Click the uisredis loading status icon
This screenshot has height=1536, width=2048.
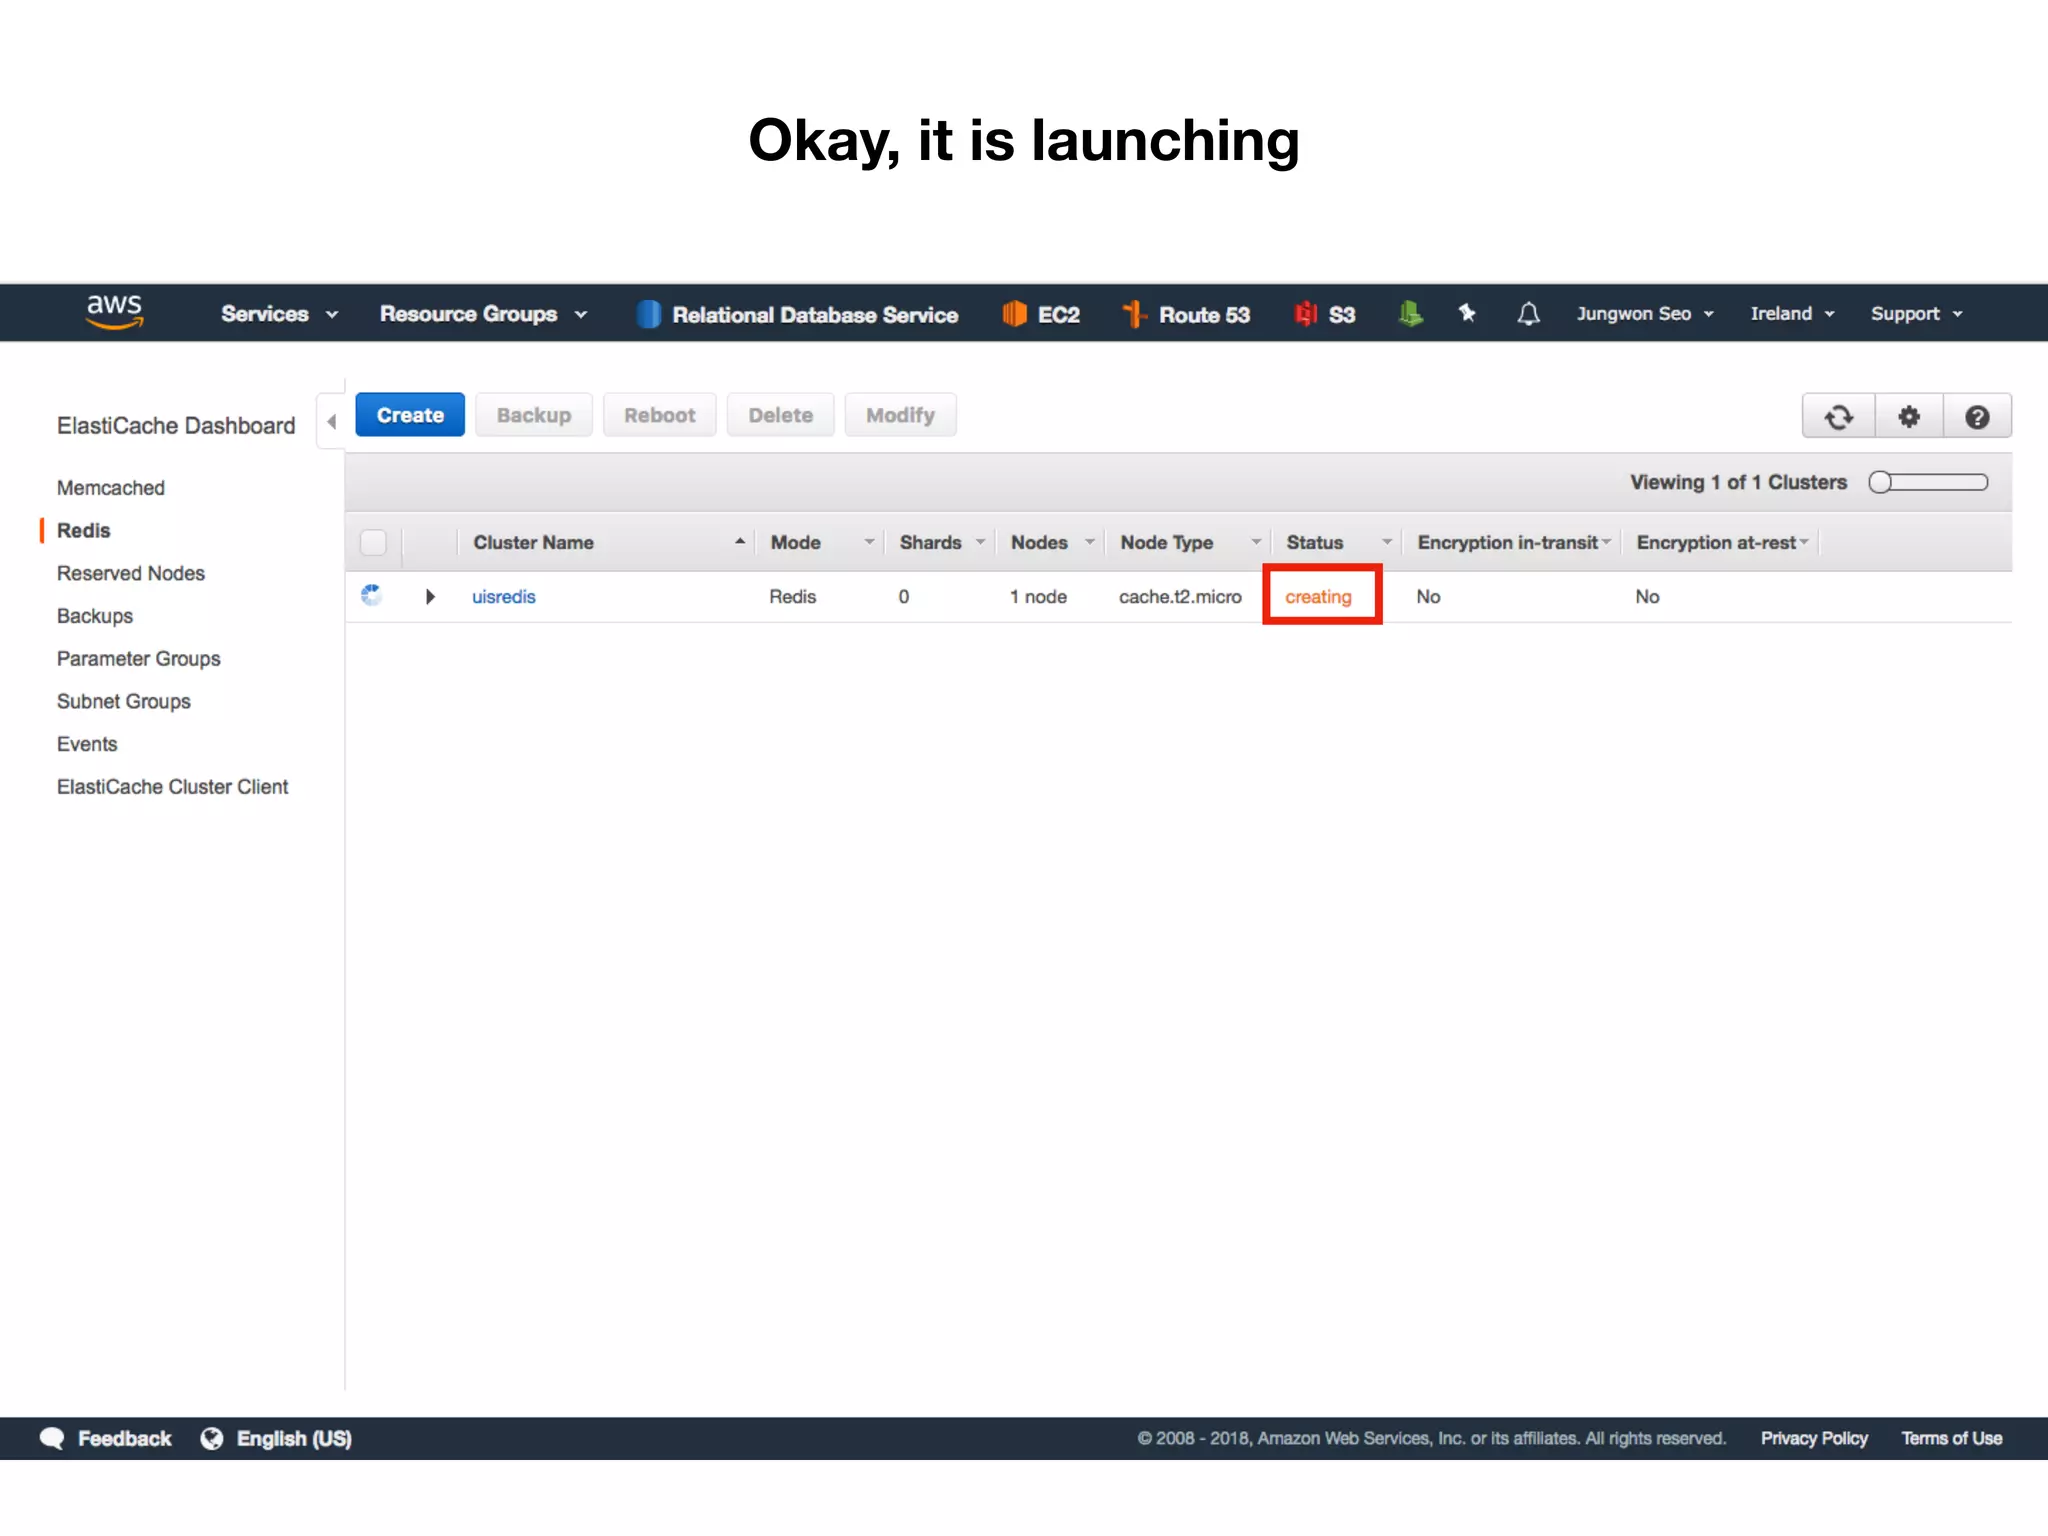point(372,596)
